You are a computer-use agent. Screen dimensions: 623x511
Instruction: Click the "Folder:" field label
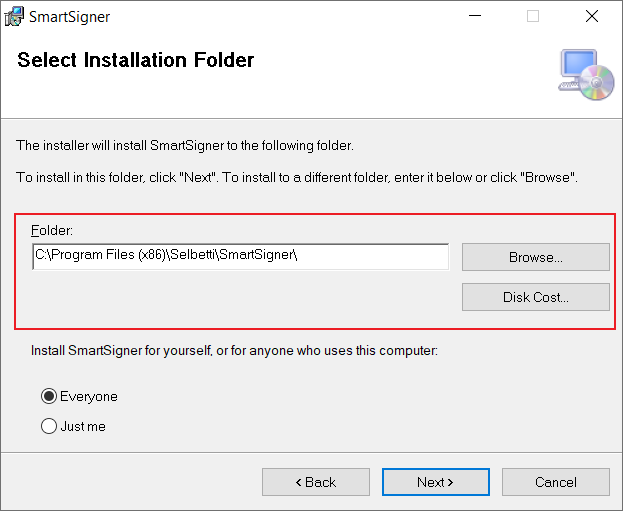point(52,230)
